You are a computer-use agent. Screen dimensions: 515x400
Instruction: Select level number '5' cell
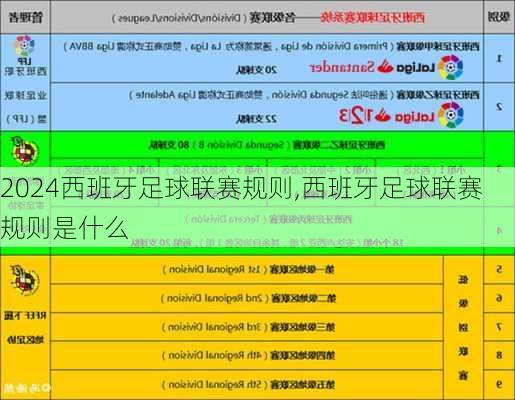coord(499,269)
